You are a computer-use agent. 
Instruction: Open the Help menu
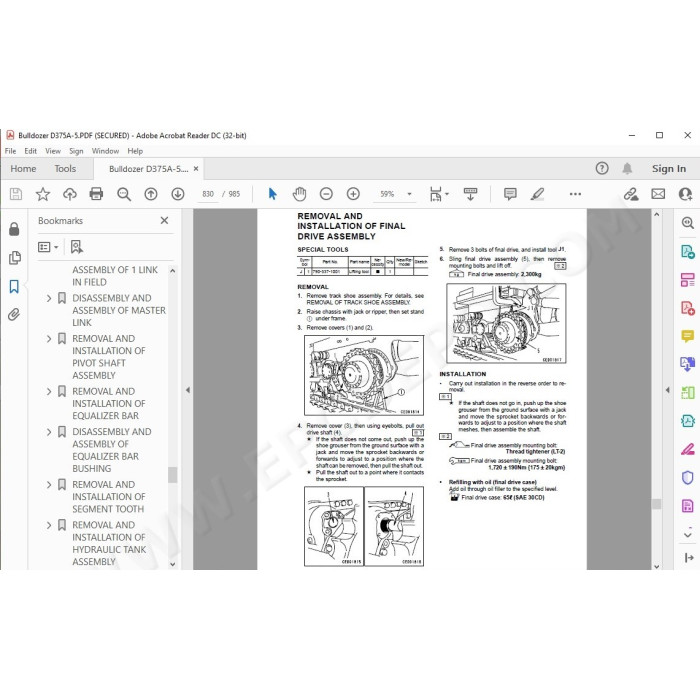[135, 151]
